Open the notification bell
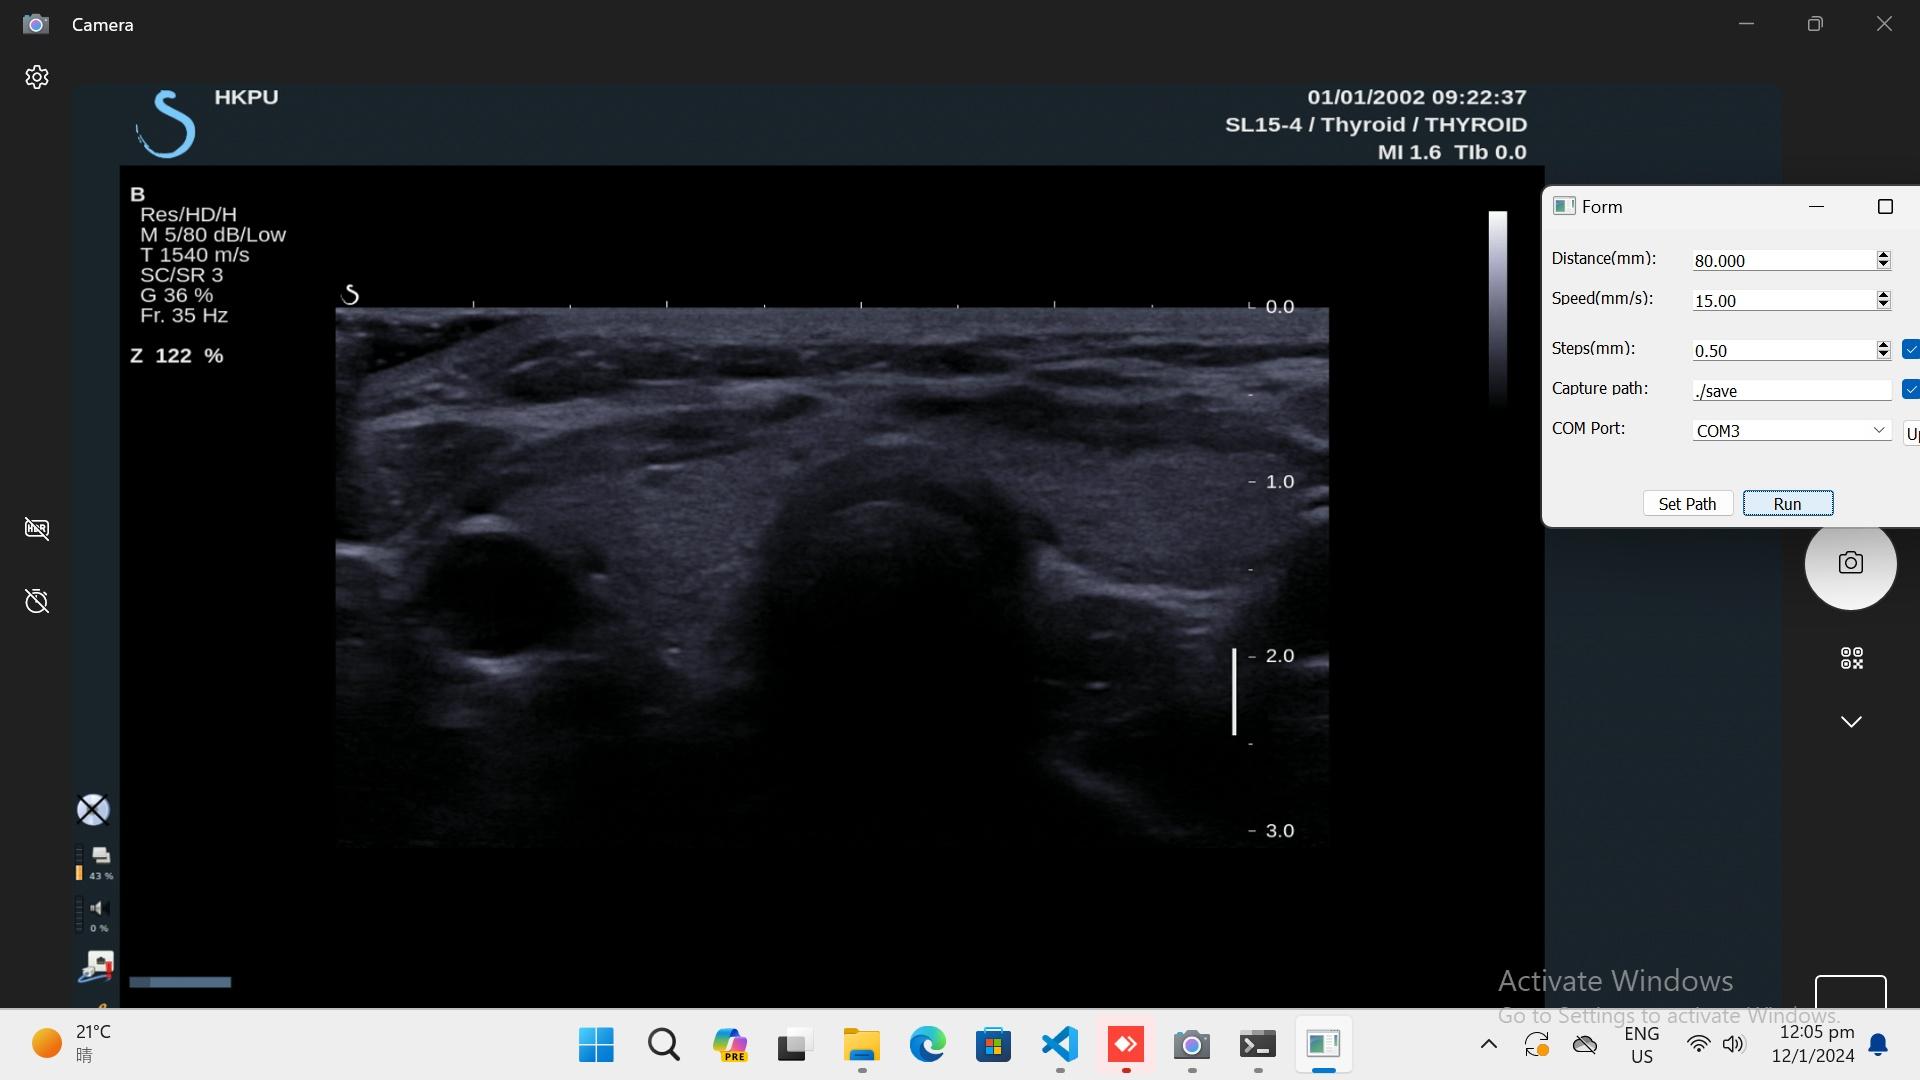The width and height of the screenshot is (1920, 1080). (x=1879, y=1045)
